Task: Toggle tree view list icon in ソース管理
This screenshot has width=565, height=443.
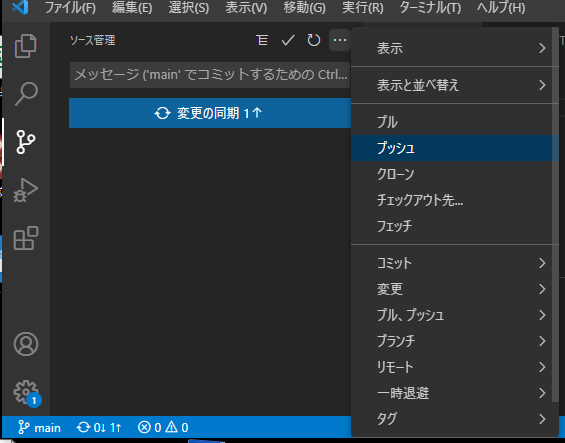Action: click(x=262, y=40)
